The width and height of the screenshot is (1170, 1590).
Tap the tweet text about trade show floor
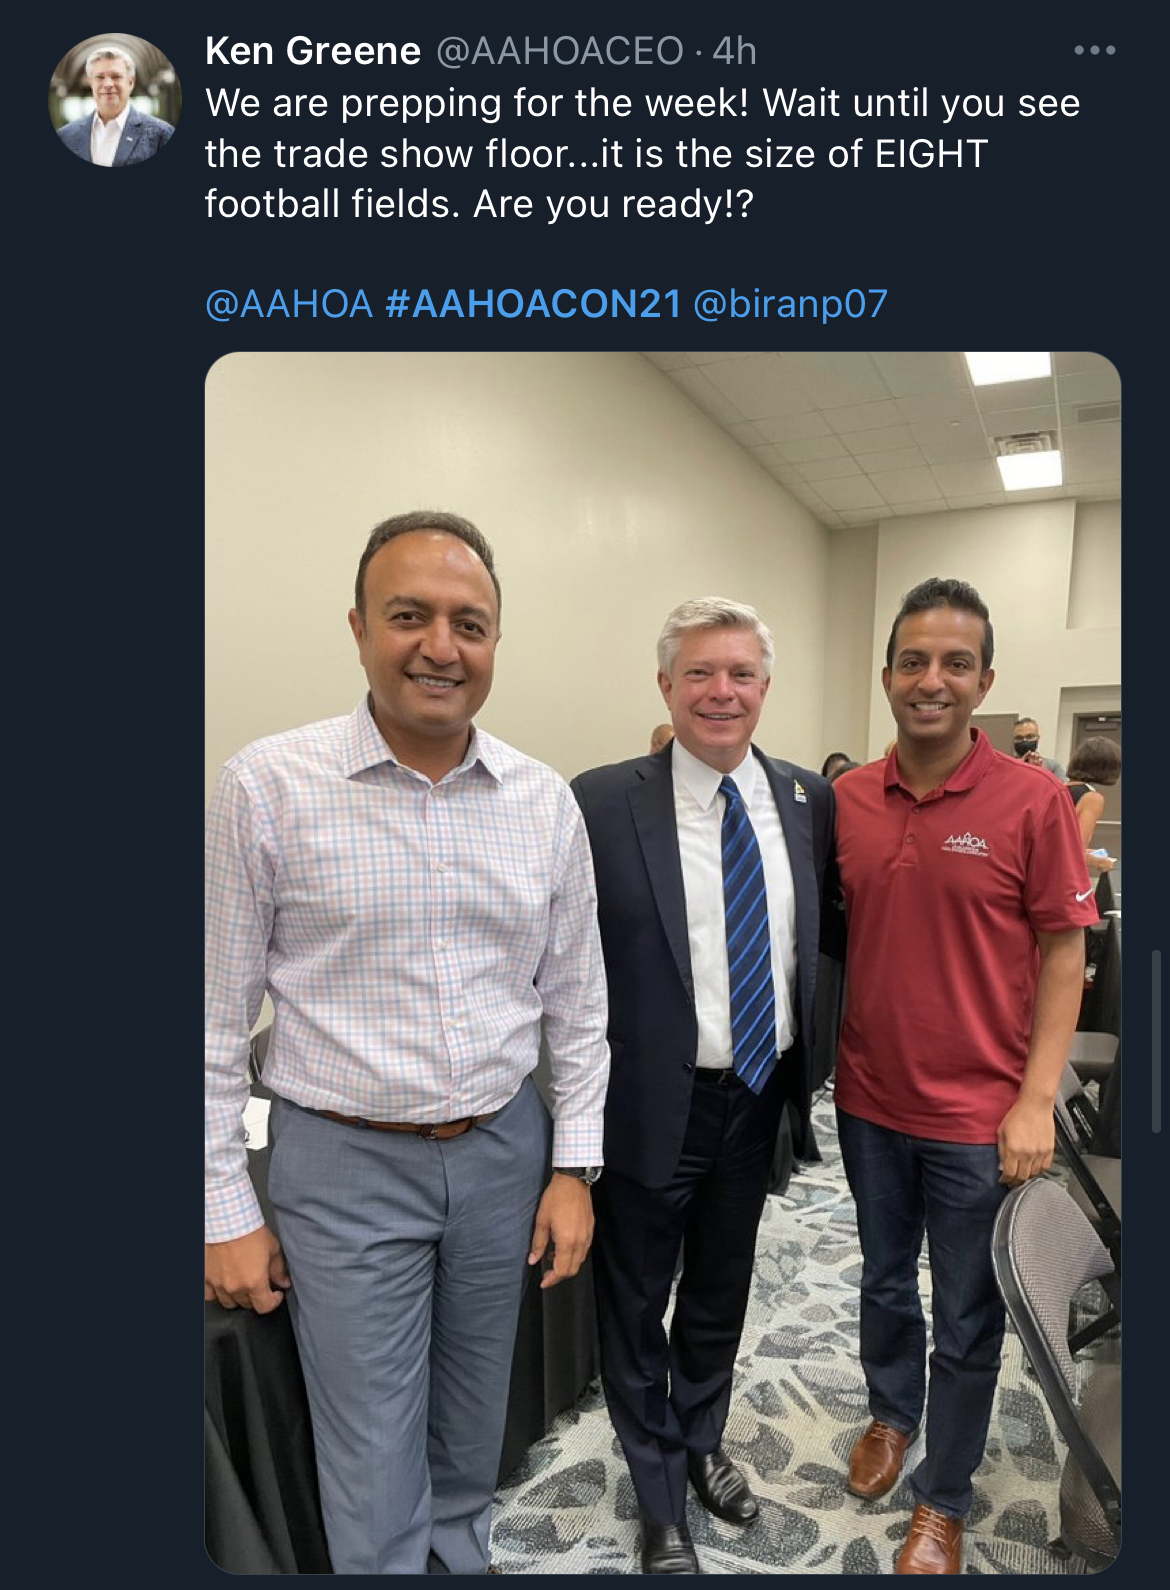642,153
